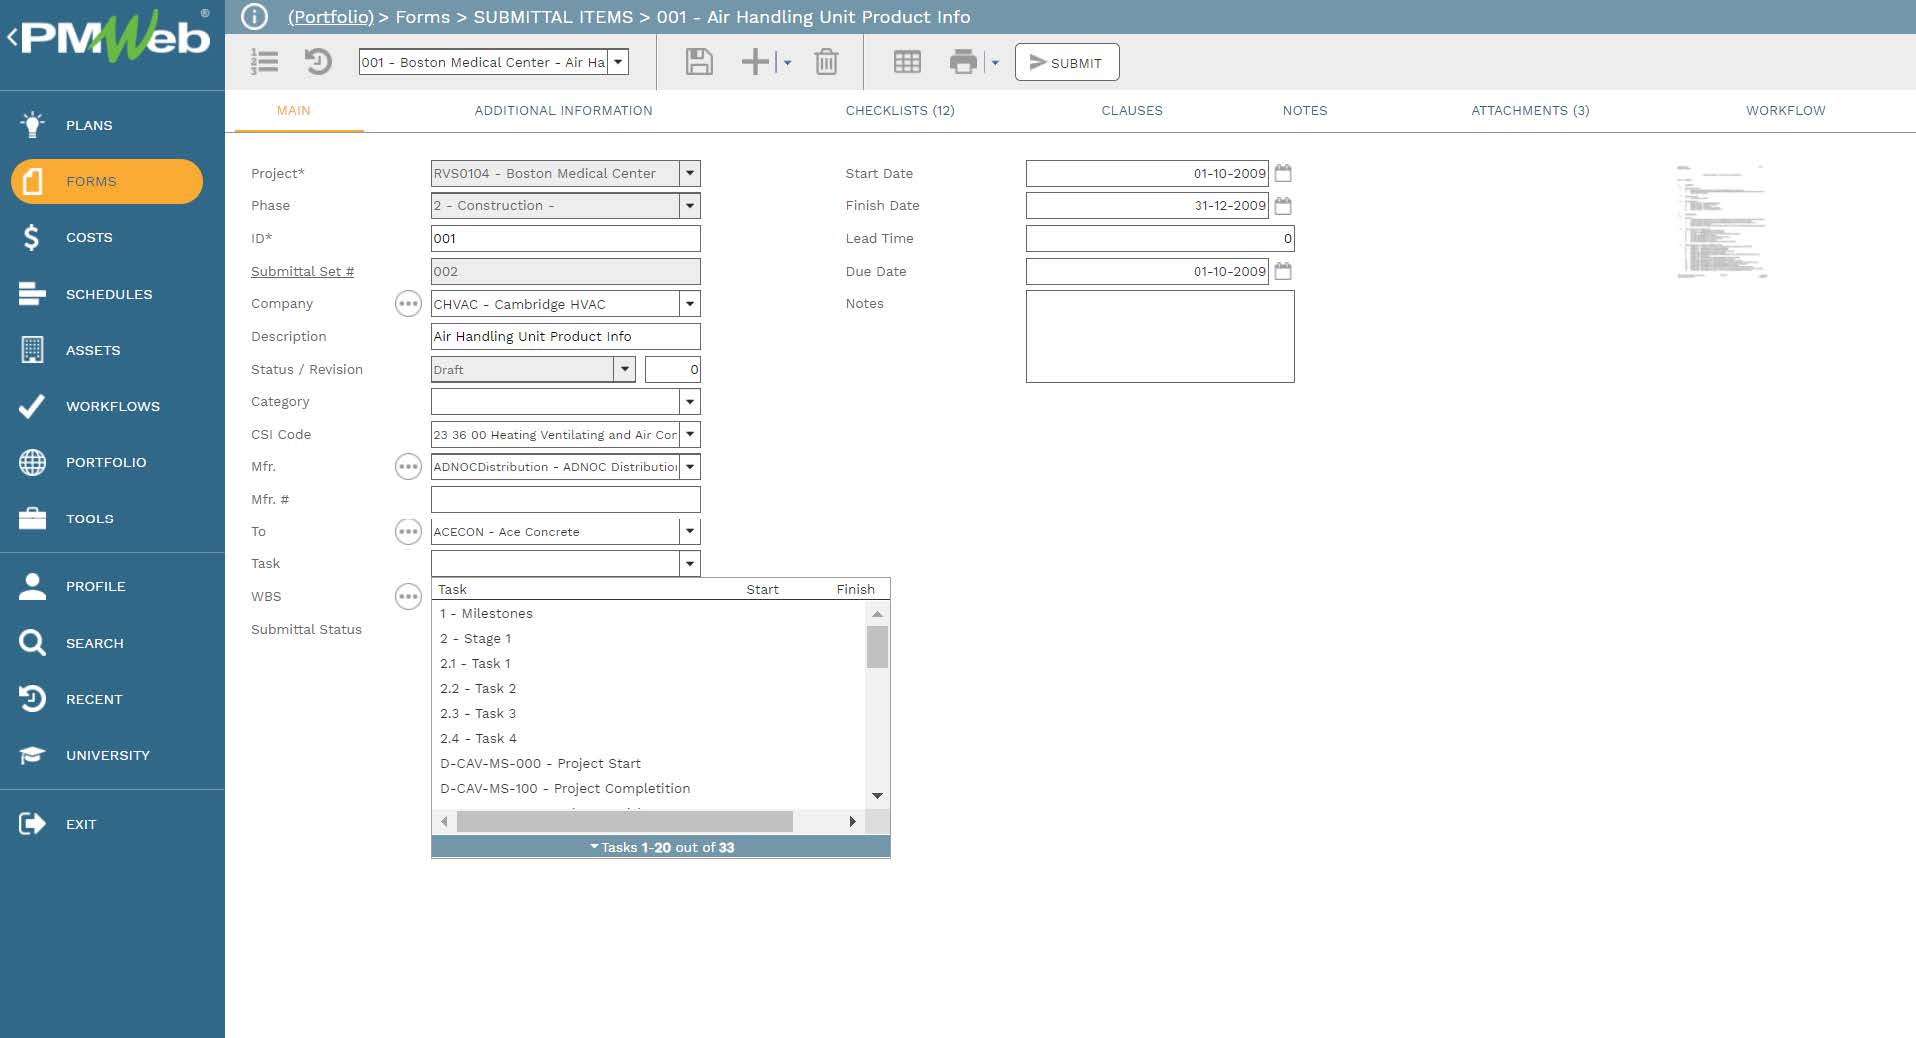Switch to the Main tab
Screen dimensions: 1916x1038
(294, 111)
